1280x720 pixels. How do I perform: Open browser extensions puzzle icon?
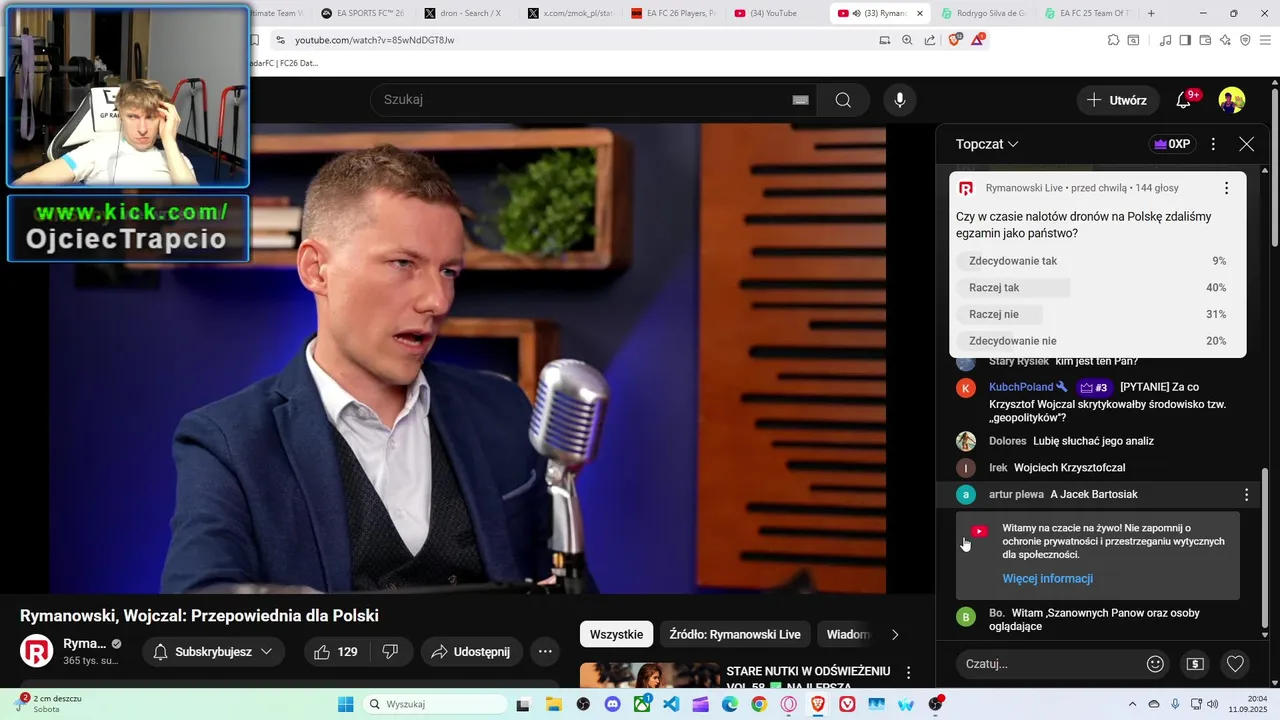pos(1113,40)
